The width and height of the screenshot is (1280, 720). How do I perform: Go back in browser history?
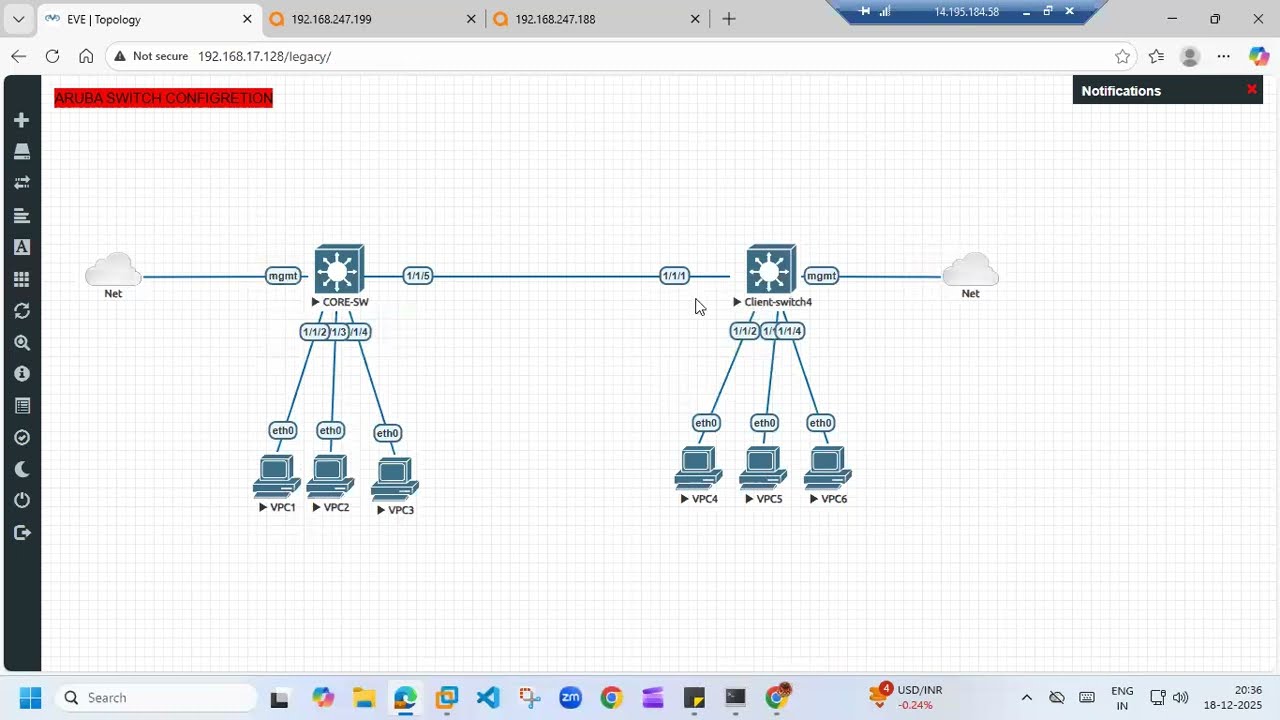[x=18, y=56]
